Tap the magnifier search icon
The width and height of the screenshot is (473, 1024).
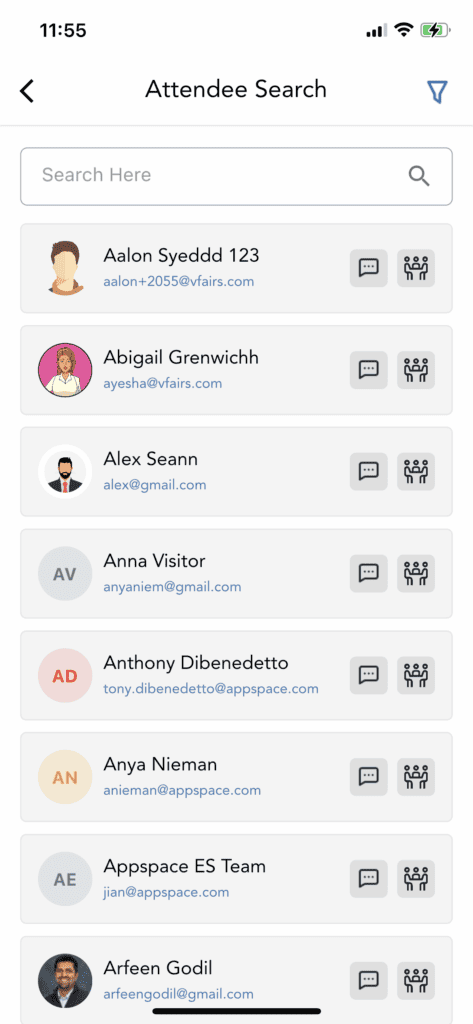[419, 176]
